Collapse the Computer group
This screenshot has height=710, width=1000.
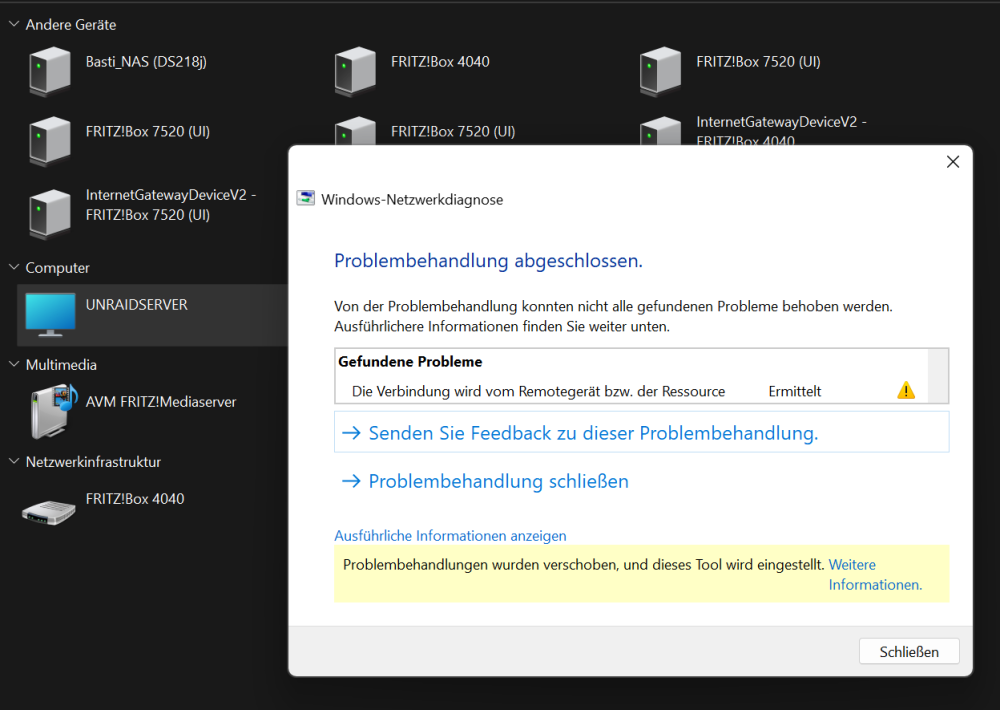pos(13,267)
